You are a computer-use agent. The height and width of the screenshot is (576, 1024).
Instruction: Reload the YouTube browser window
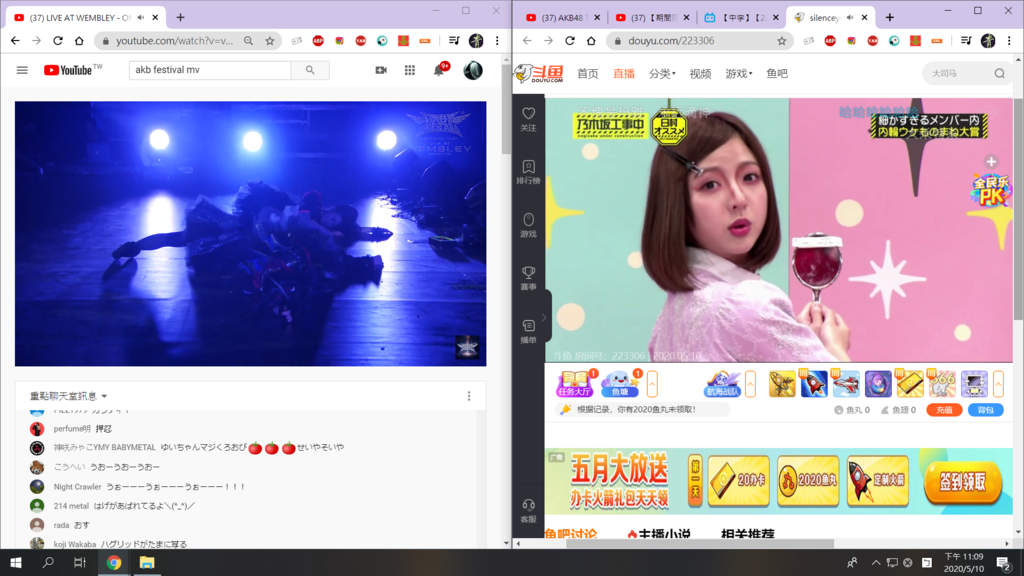(57, 40)
